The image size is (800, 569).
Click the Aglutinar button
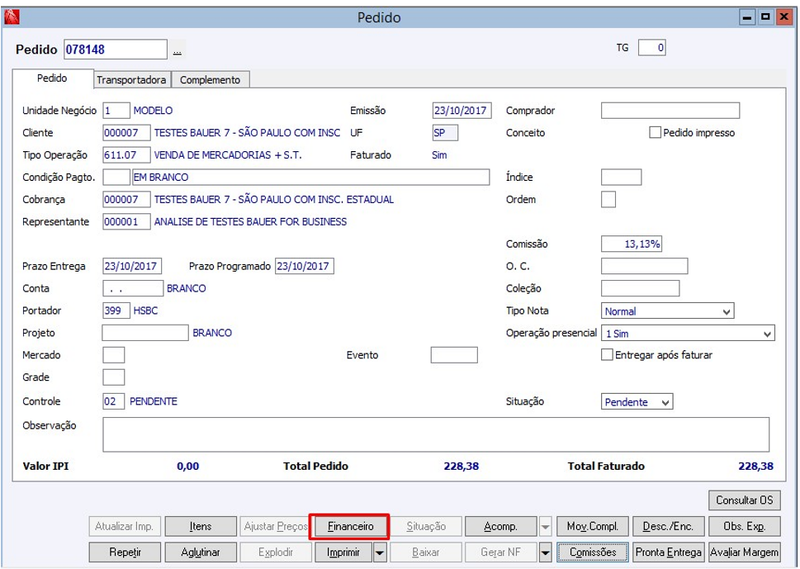pos(201,552)
